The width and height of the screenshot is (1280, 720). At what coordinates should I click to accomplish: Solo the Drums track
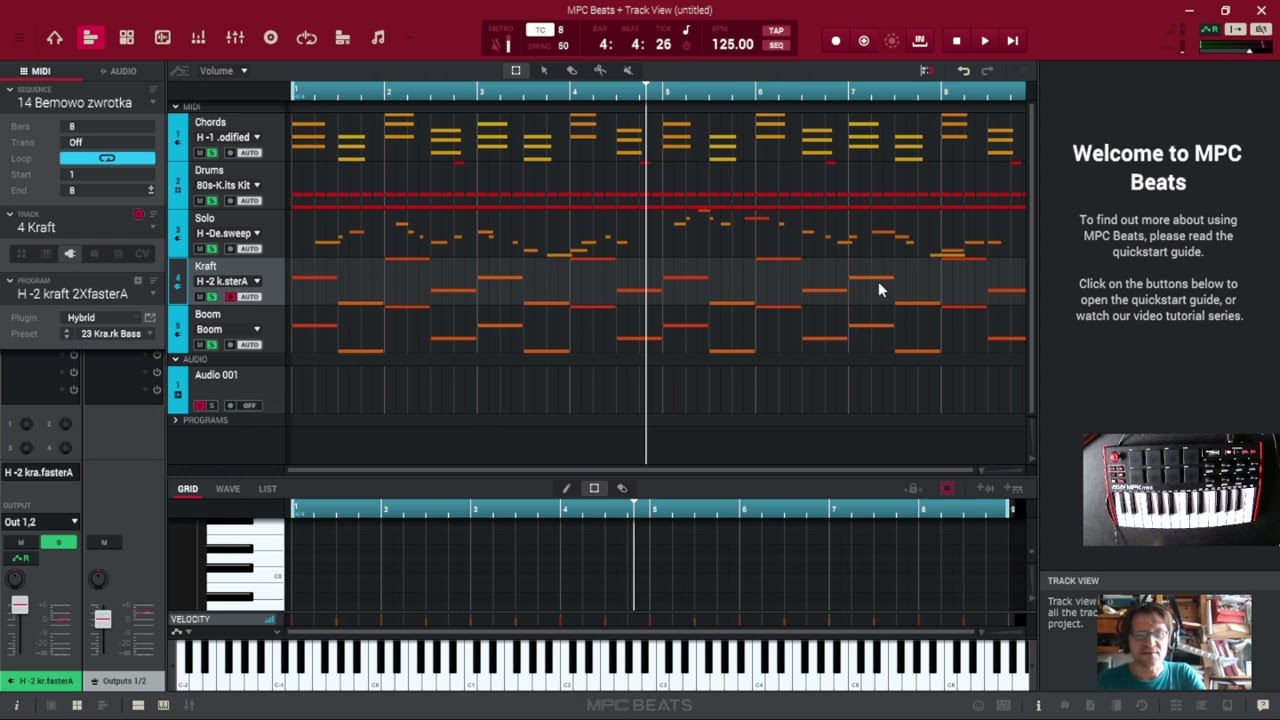tap(211, 201)
